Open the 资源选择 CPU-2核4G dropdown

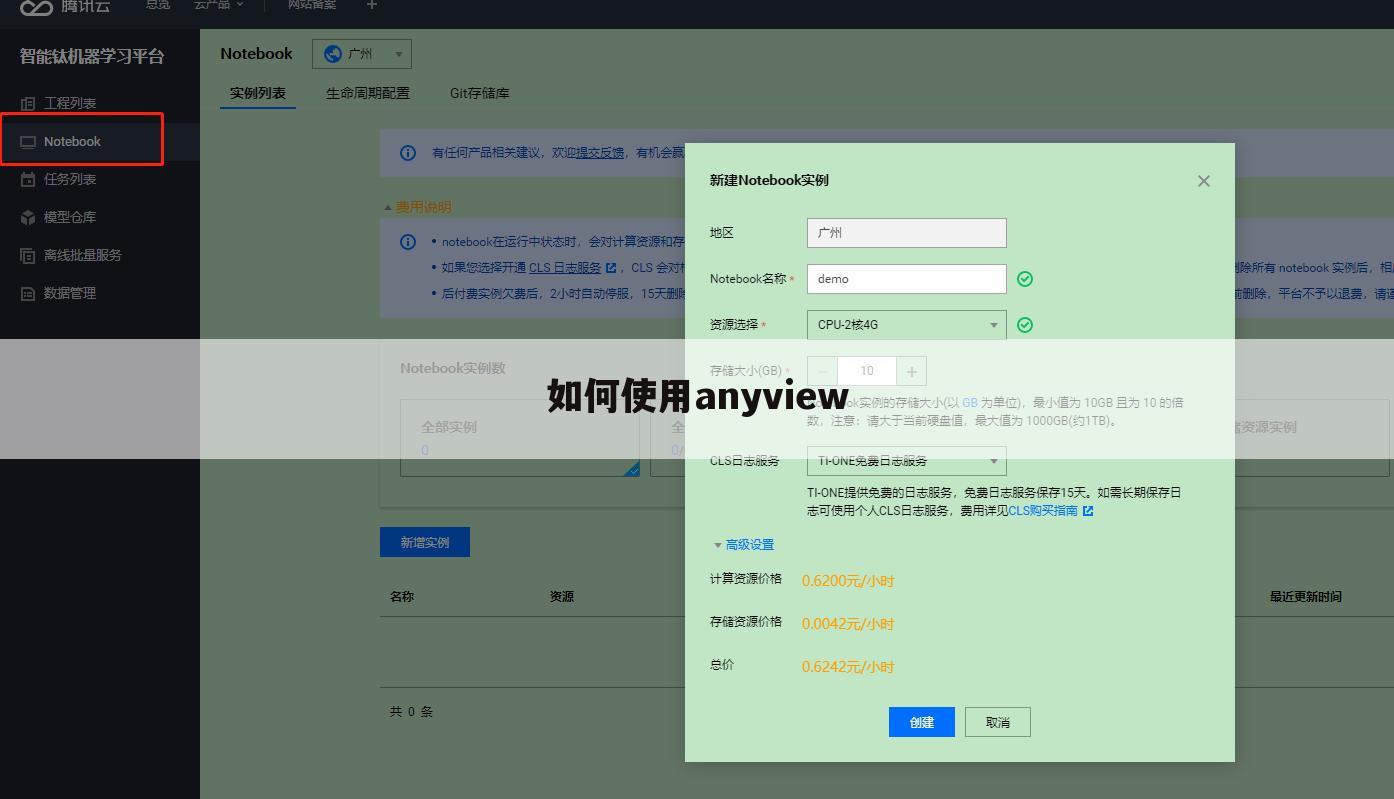[x=907, y=325]
